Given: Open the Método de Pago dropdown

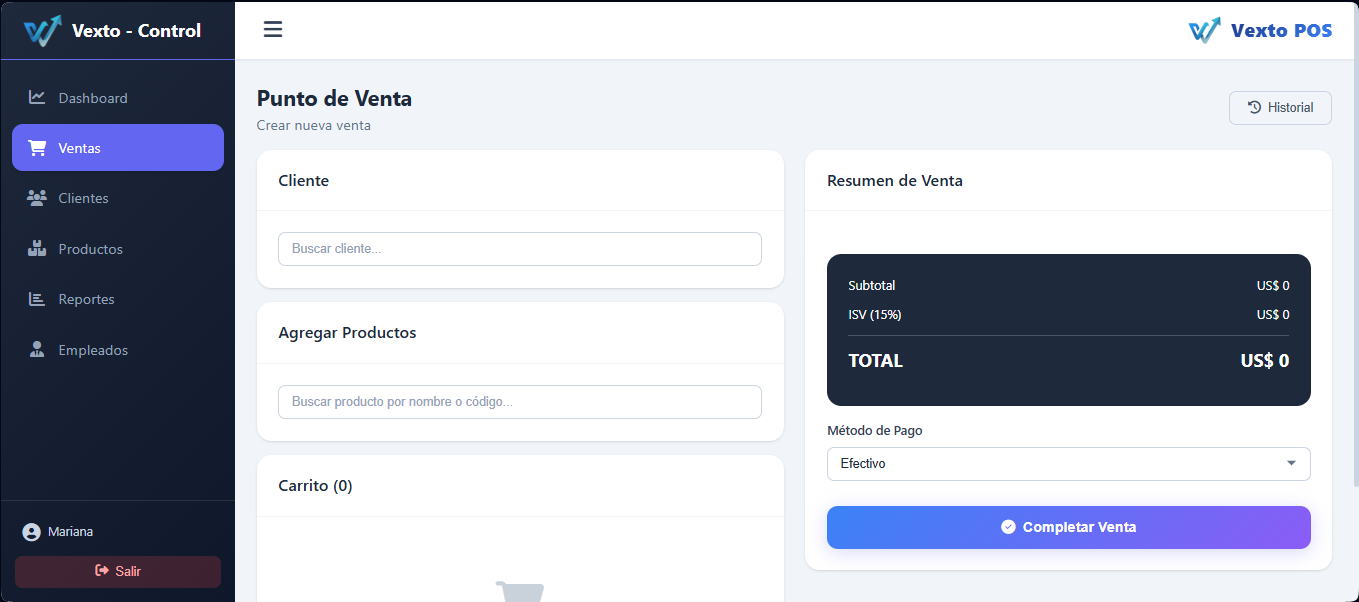Looking at the screenshot, I should point(1068,464).
